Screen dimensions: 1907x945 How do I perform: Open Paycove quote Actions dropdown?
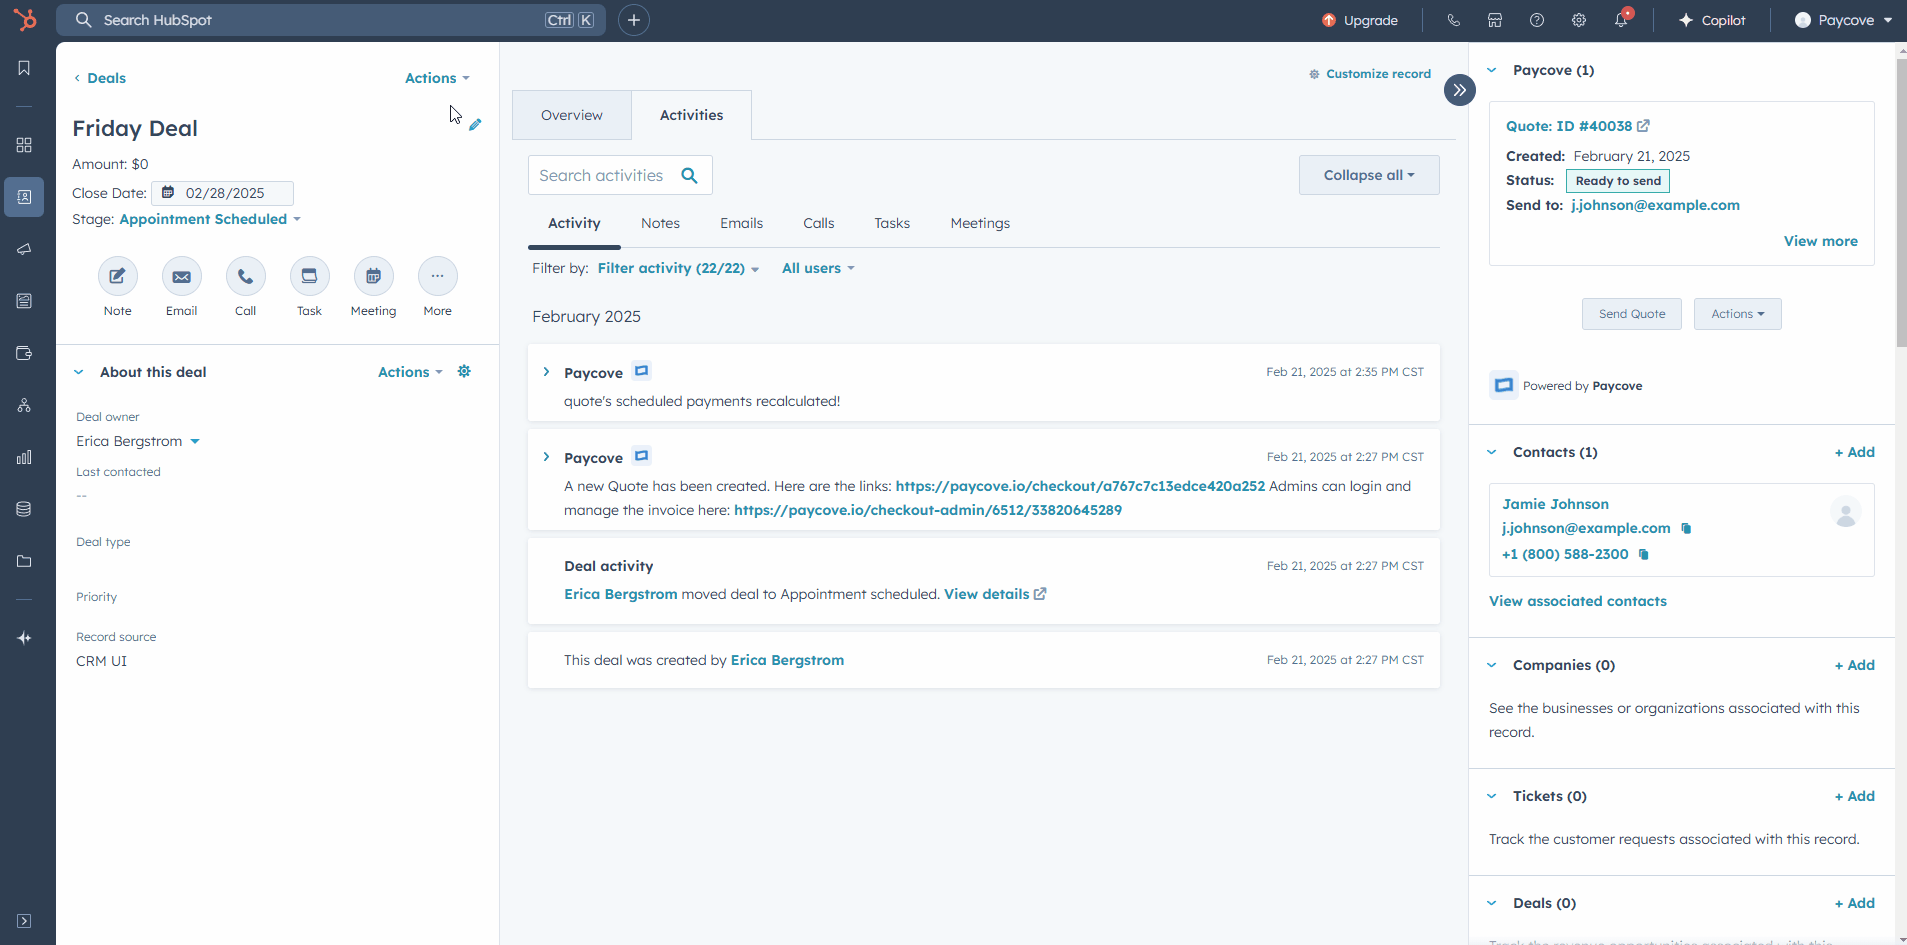click(1738, 314)
